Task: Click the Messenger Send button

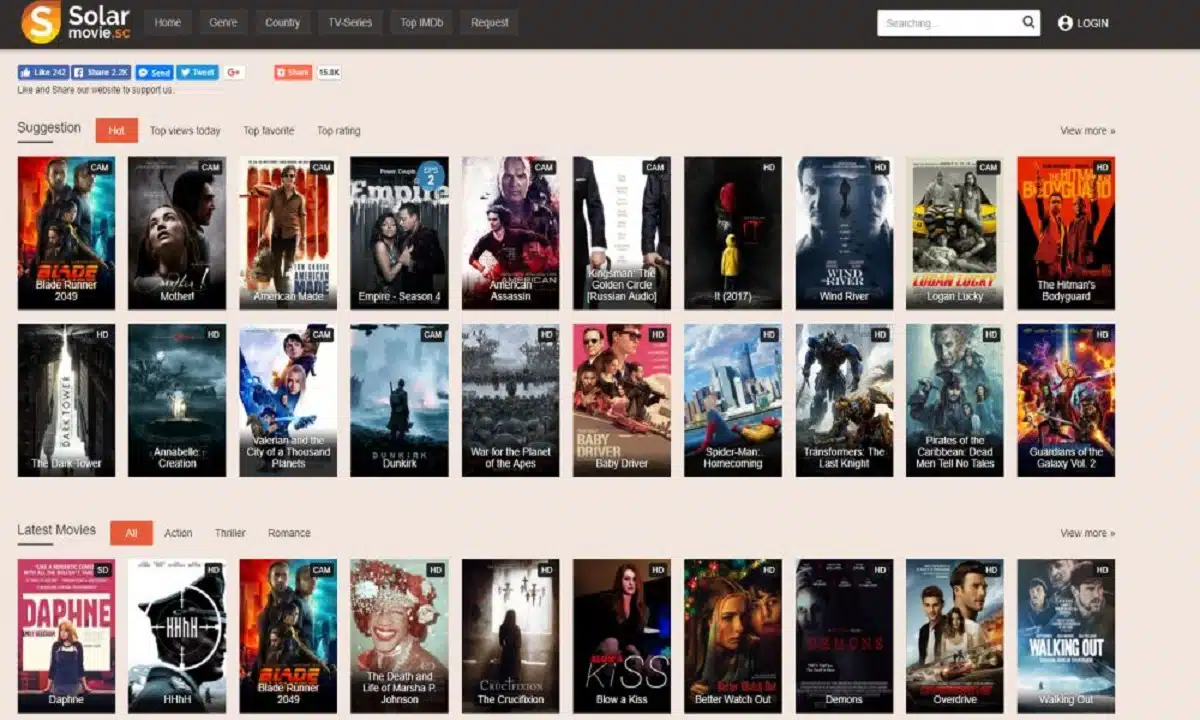Action: tap(154, 73)
